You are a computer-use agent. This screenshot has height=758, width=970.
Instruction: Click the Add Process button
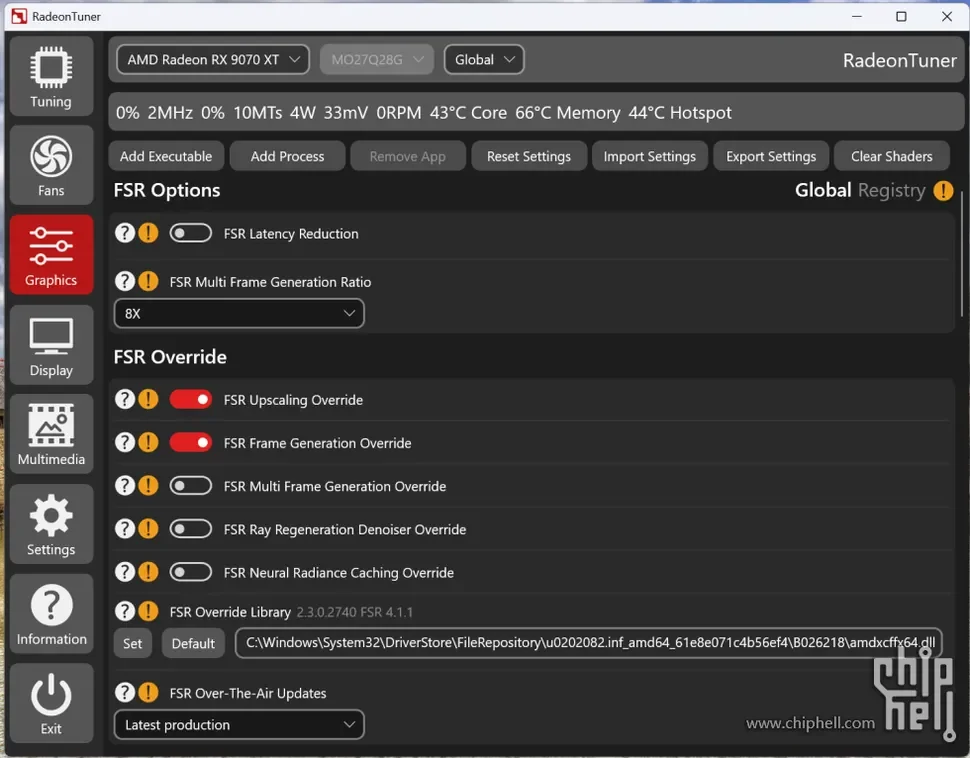[x=287, y=157]
